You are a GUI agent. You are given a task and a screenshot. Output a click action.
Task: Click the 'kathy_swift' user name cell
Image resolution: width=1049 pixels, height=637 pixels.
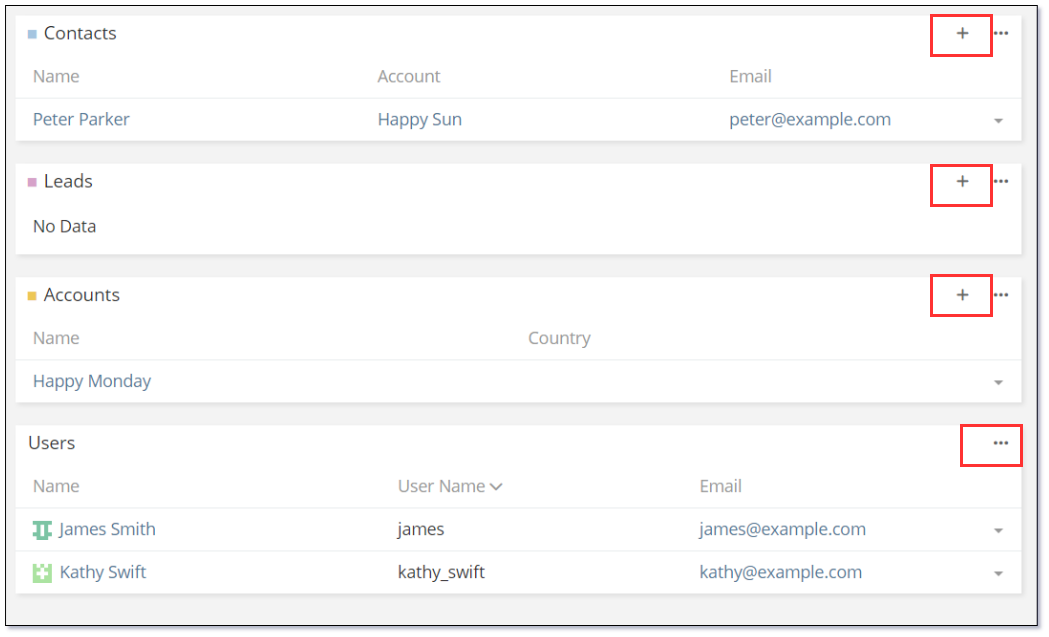[441, 572]
